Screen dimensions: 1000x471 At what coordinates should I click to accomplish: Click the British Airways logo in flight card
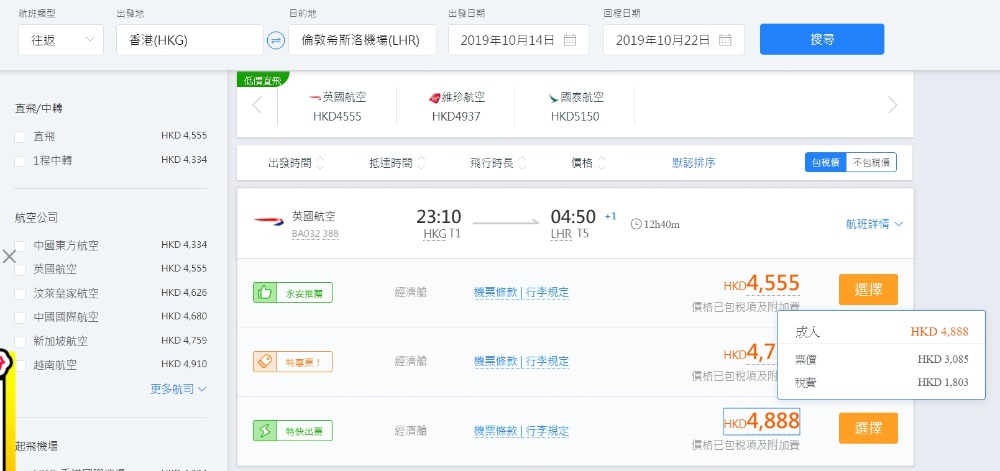pyautogui.click(x=268, y=221)
